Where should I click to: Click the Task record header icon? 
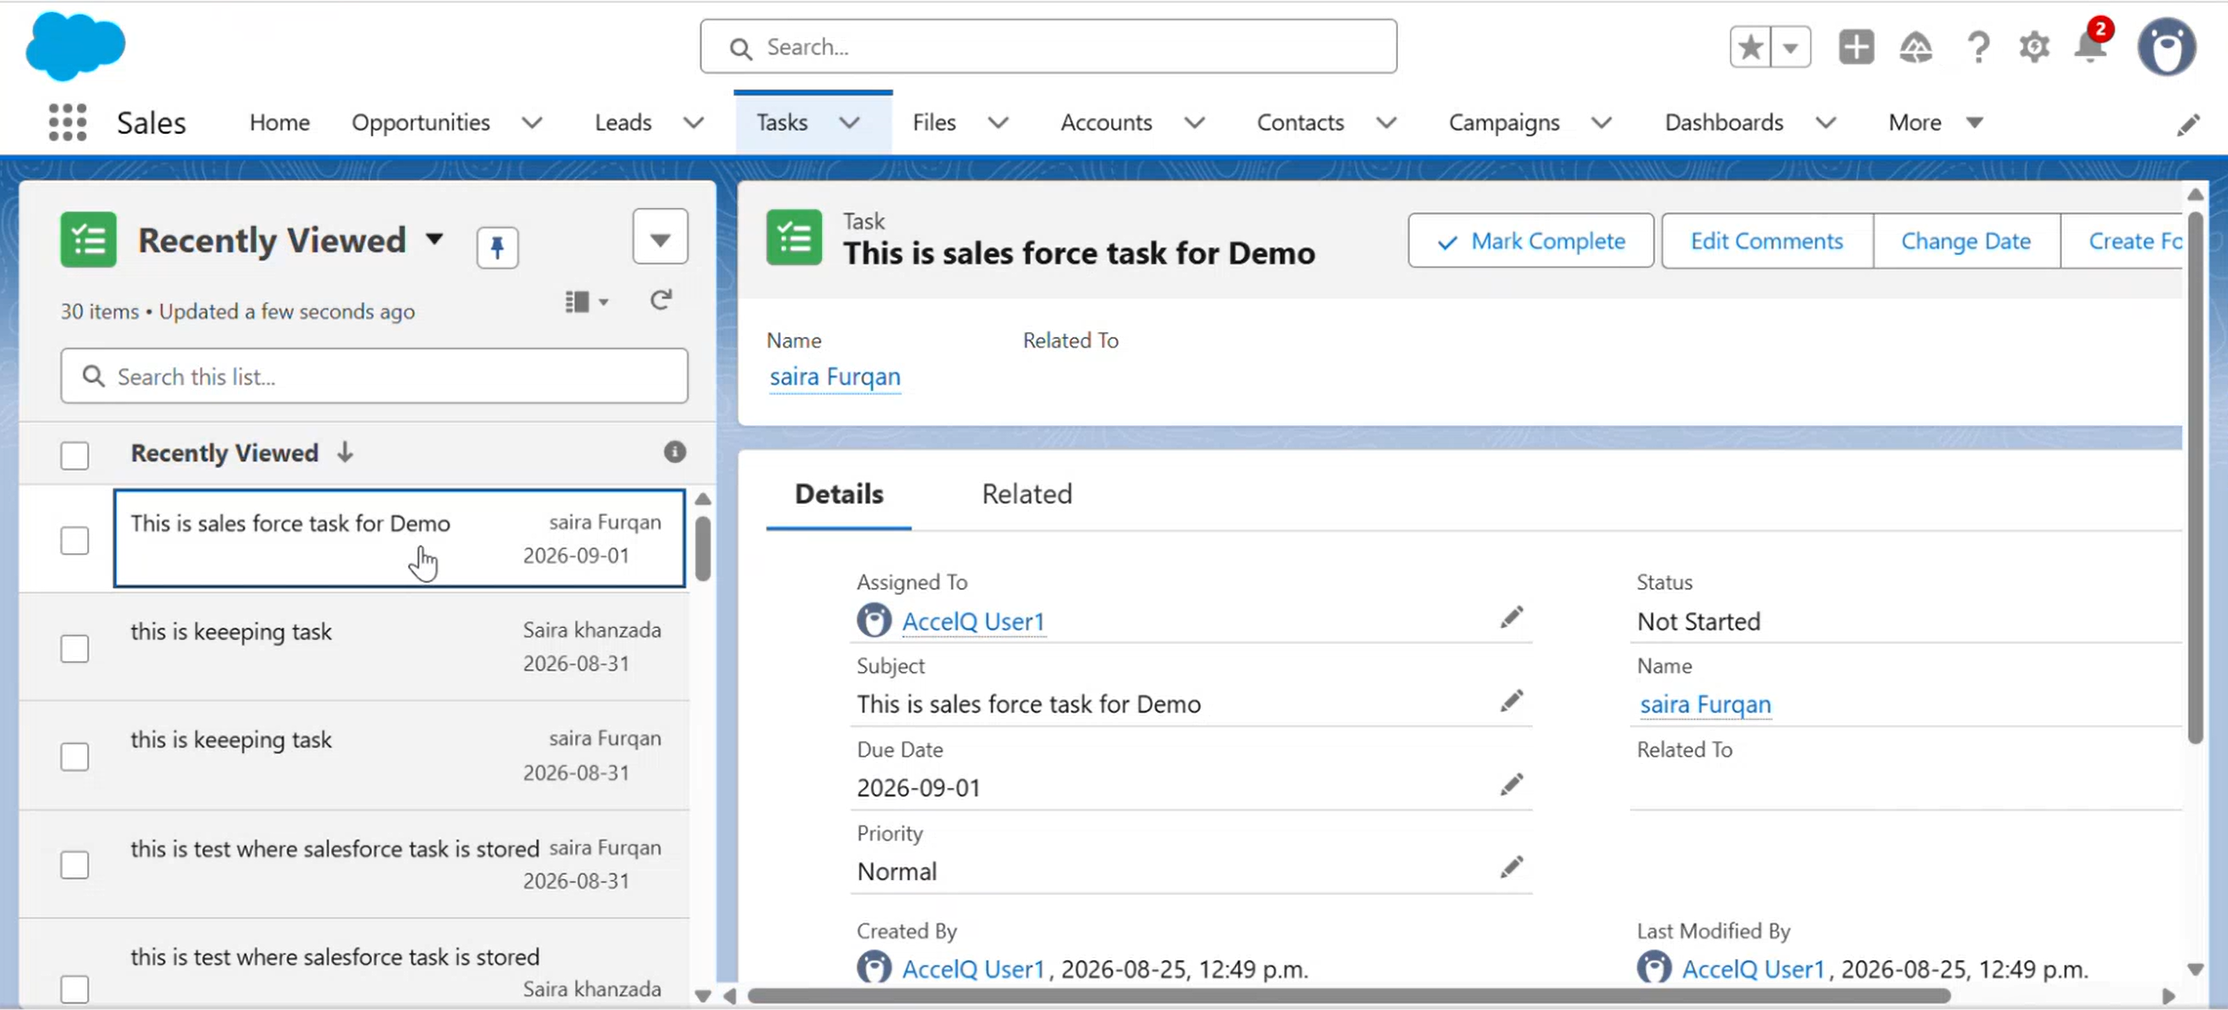pyautogui.click(x=794, y=238)
